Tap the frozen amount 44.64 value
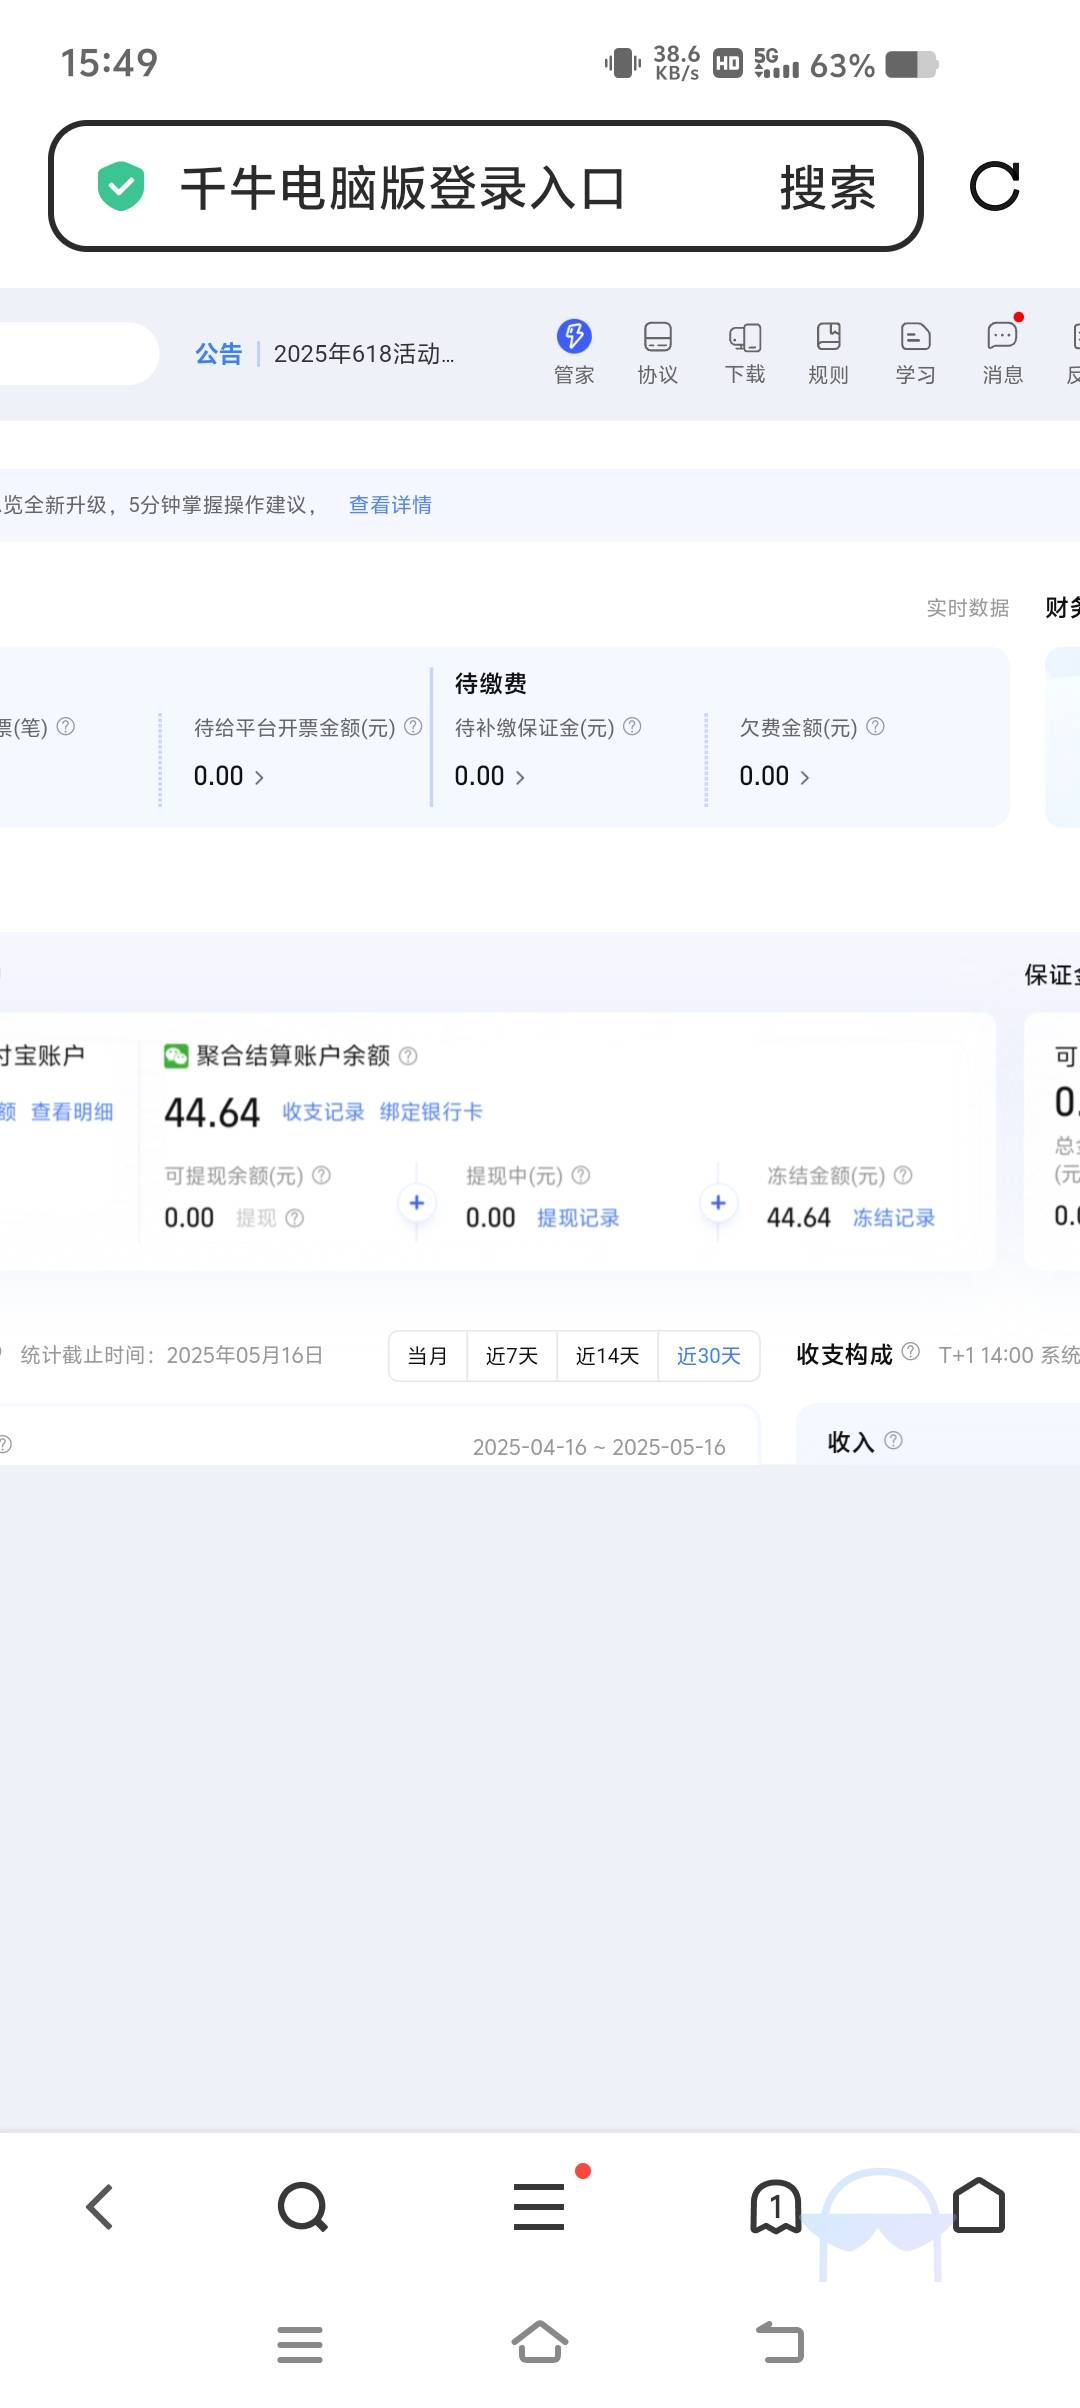This screenshot has width=1080, height=2408. click(x=799, y=1218)
